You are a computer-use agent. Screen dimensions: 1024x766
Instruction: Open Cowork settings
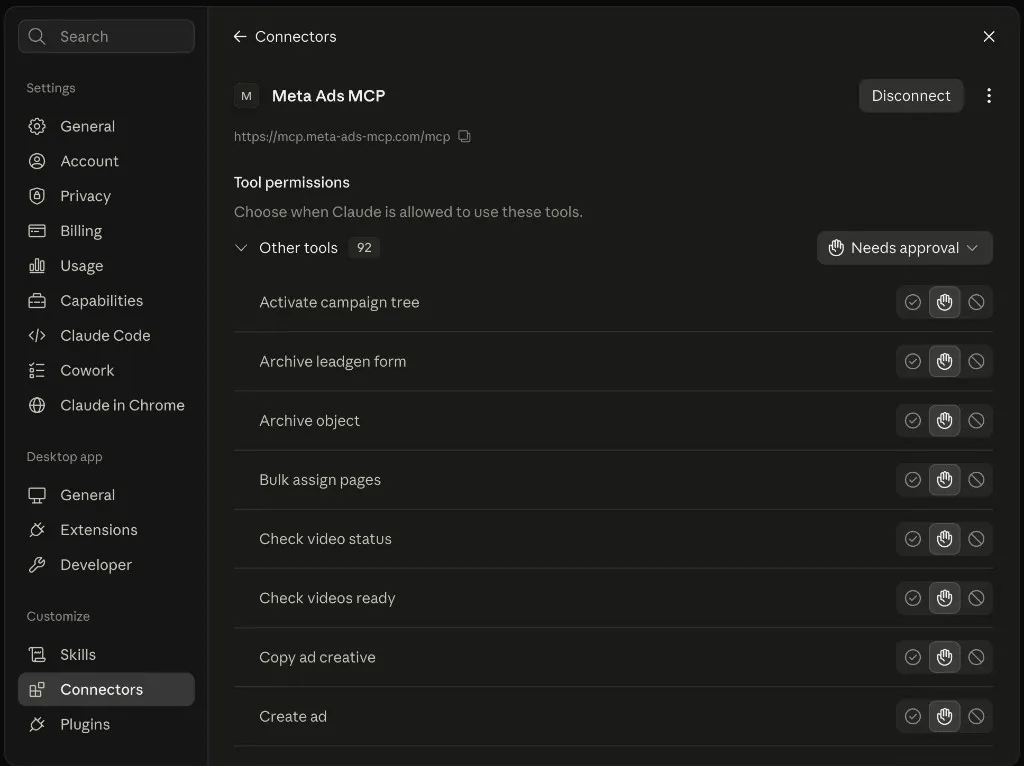tap(106, 370)
